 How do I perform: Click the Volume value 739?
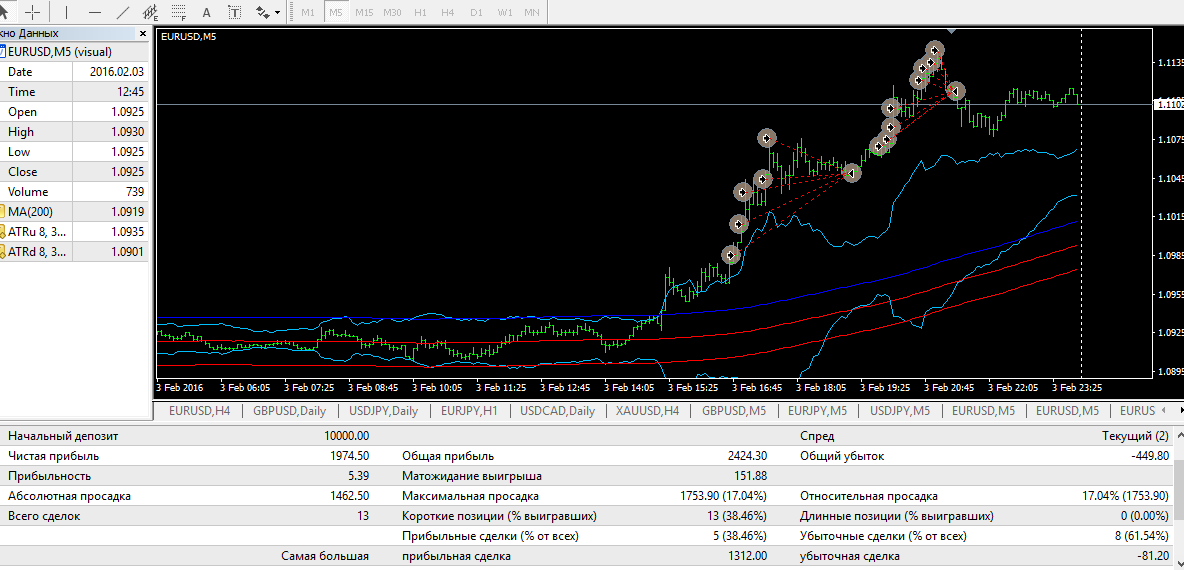[x=135, y=192]
